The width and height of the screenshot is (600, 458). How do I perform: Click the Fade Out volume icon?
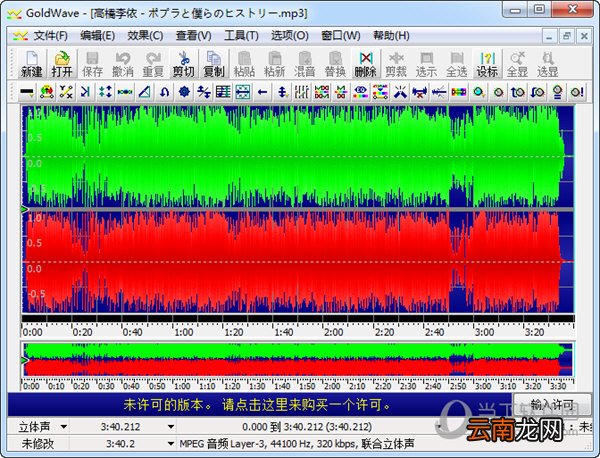click(537, 92)
